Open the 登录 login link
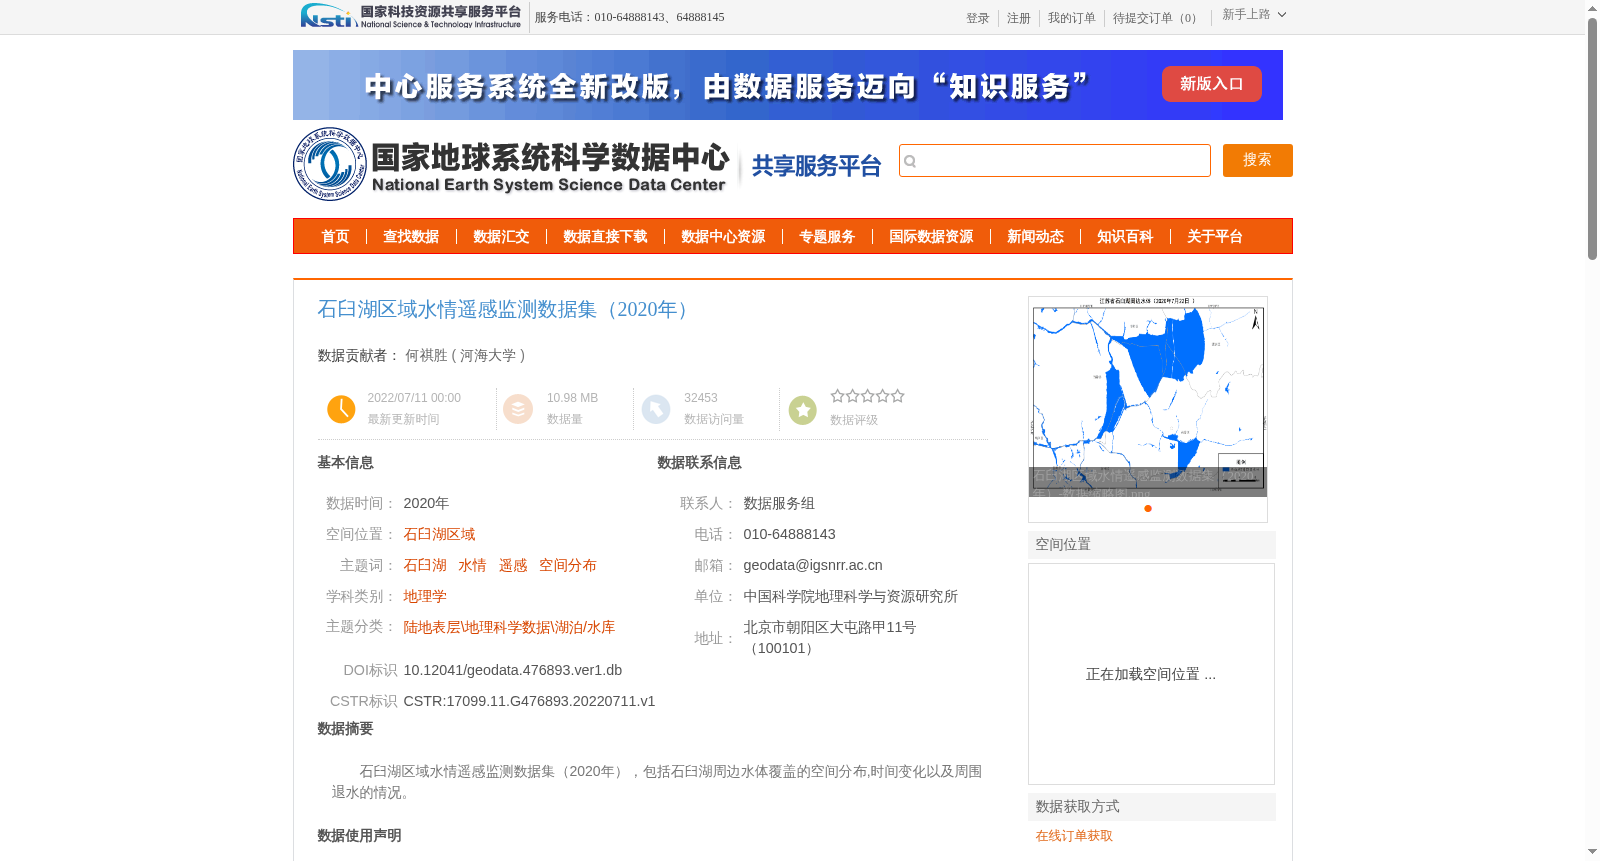Viewport: 1600px width, 861px height. point(977,18)
